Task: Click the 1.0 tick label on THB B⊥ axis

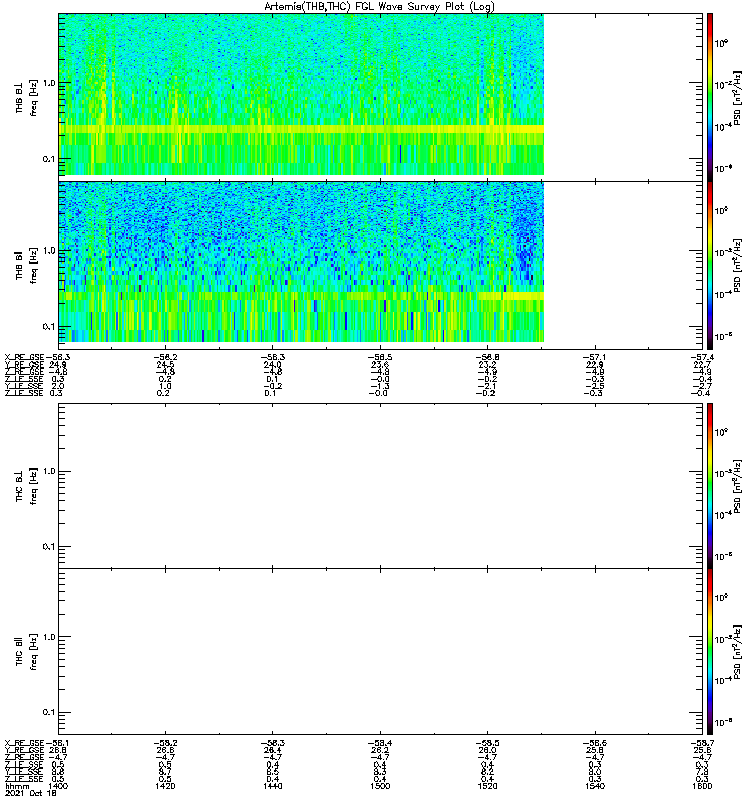Action: 49,83
